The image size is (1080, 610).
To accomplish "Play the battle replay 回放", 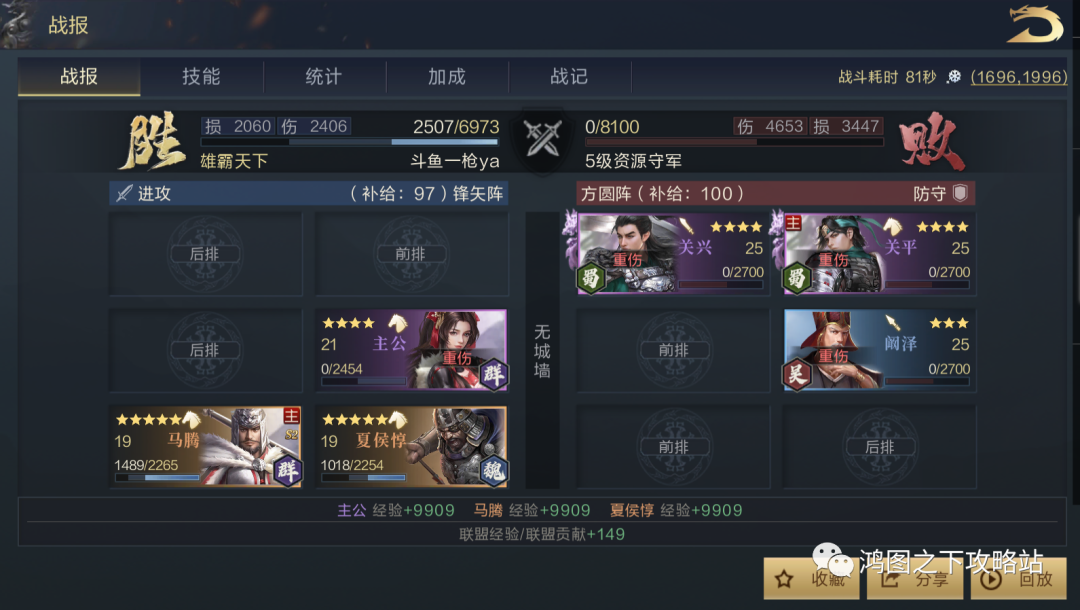I will [1019, 579].
